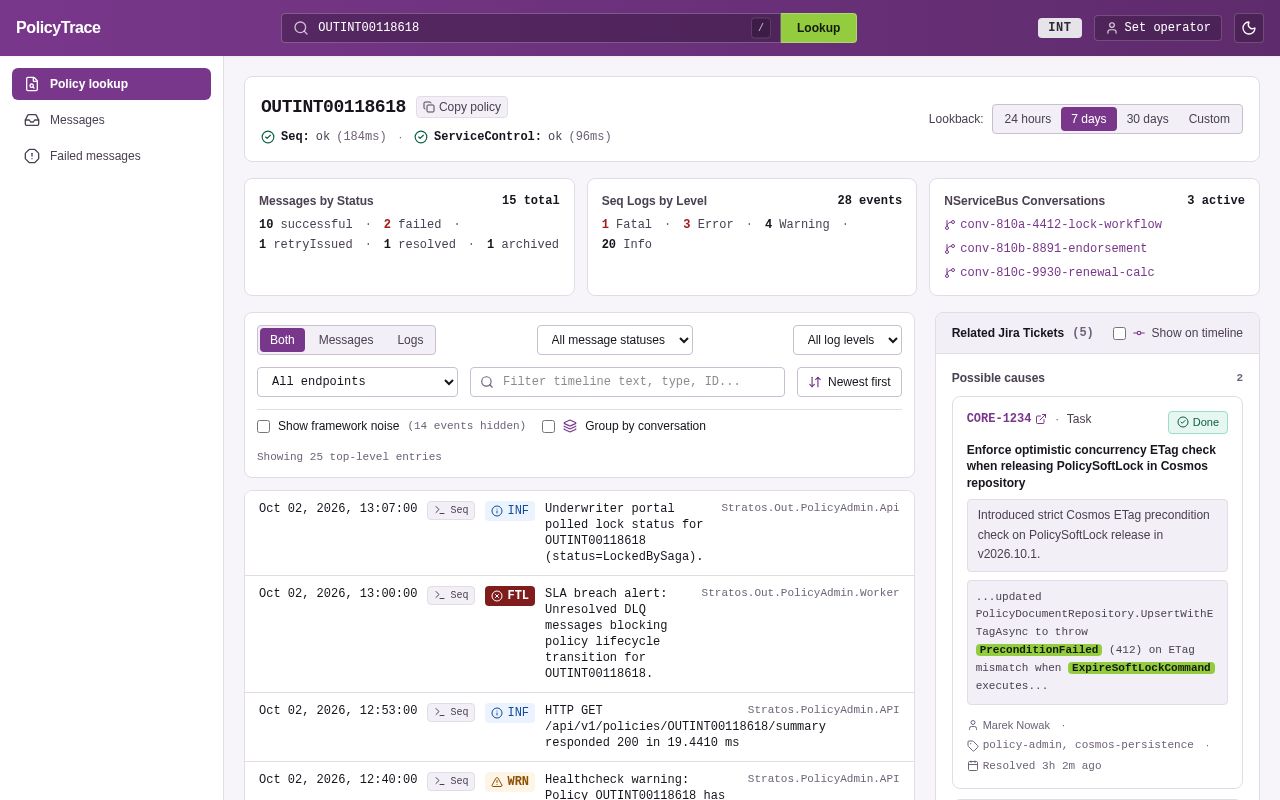Switch timeline view to Logs only
The image size is (1280, 800).
(x=410, y=340)
